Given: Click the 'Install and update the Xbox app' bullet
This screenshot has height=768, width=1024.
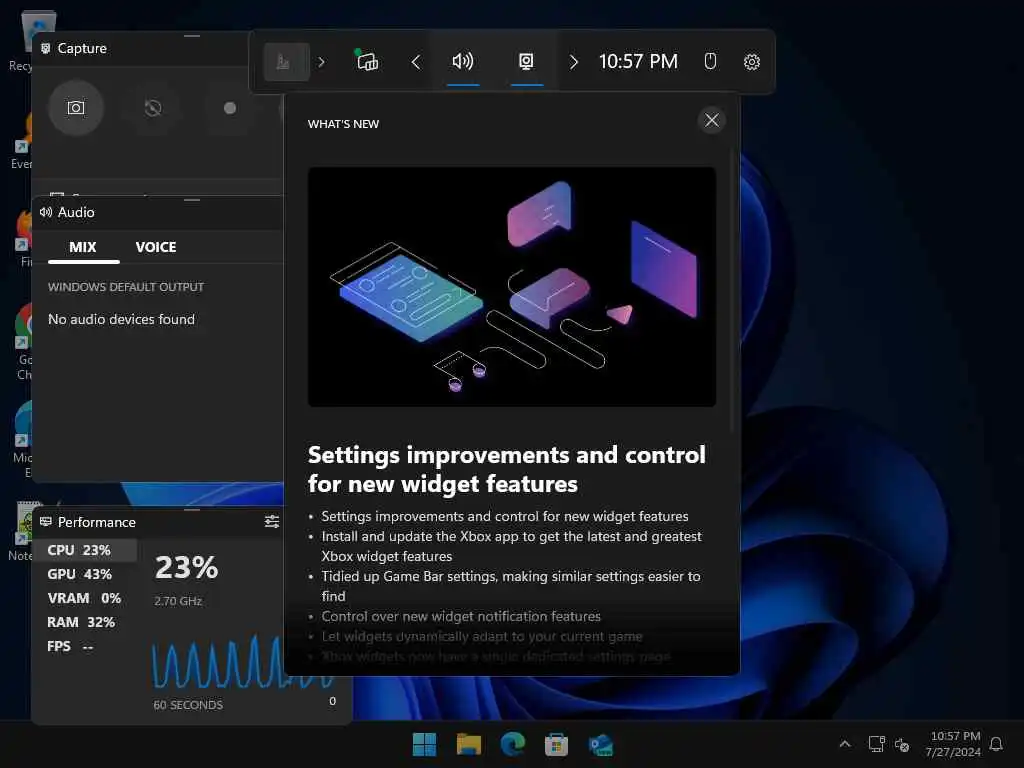Looking at the screenshot, I should click(x=511, y=546).
